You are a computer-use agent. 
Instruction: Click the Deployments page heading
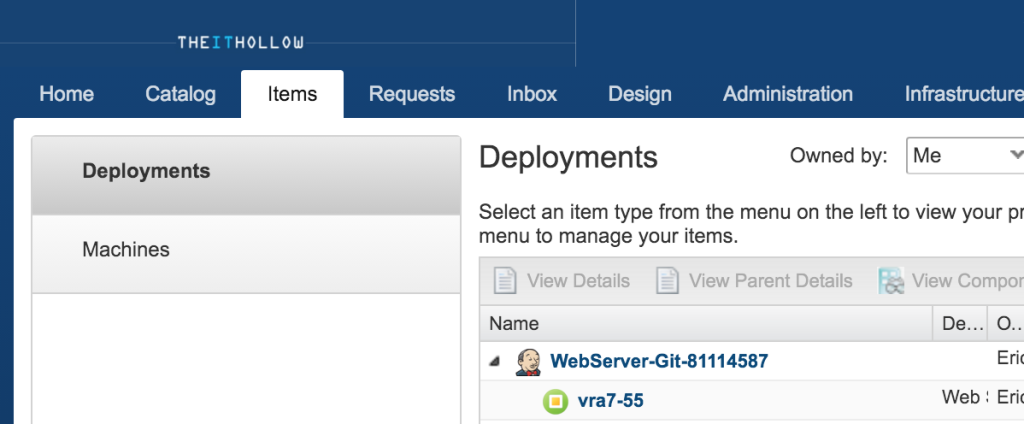(568, 157)
